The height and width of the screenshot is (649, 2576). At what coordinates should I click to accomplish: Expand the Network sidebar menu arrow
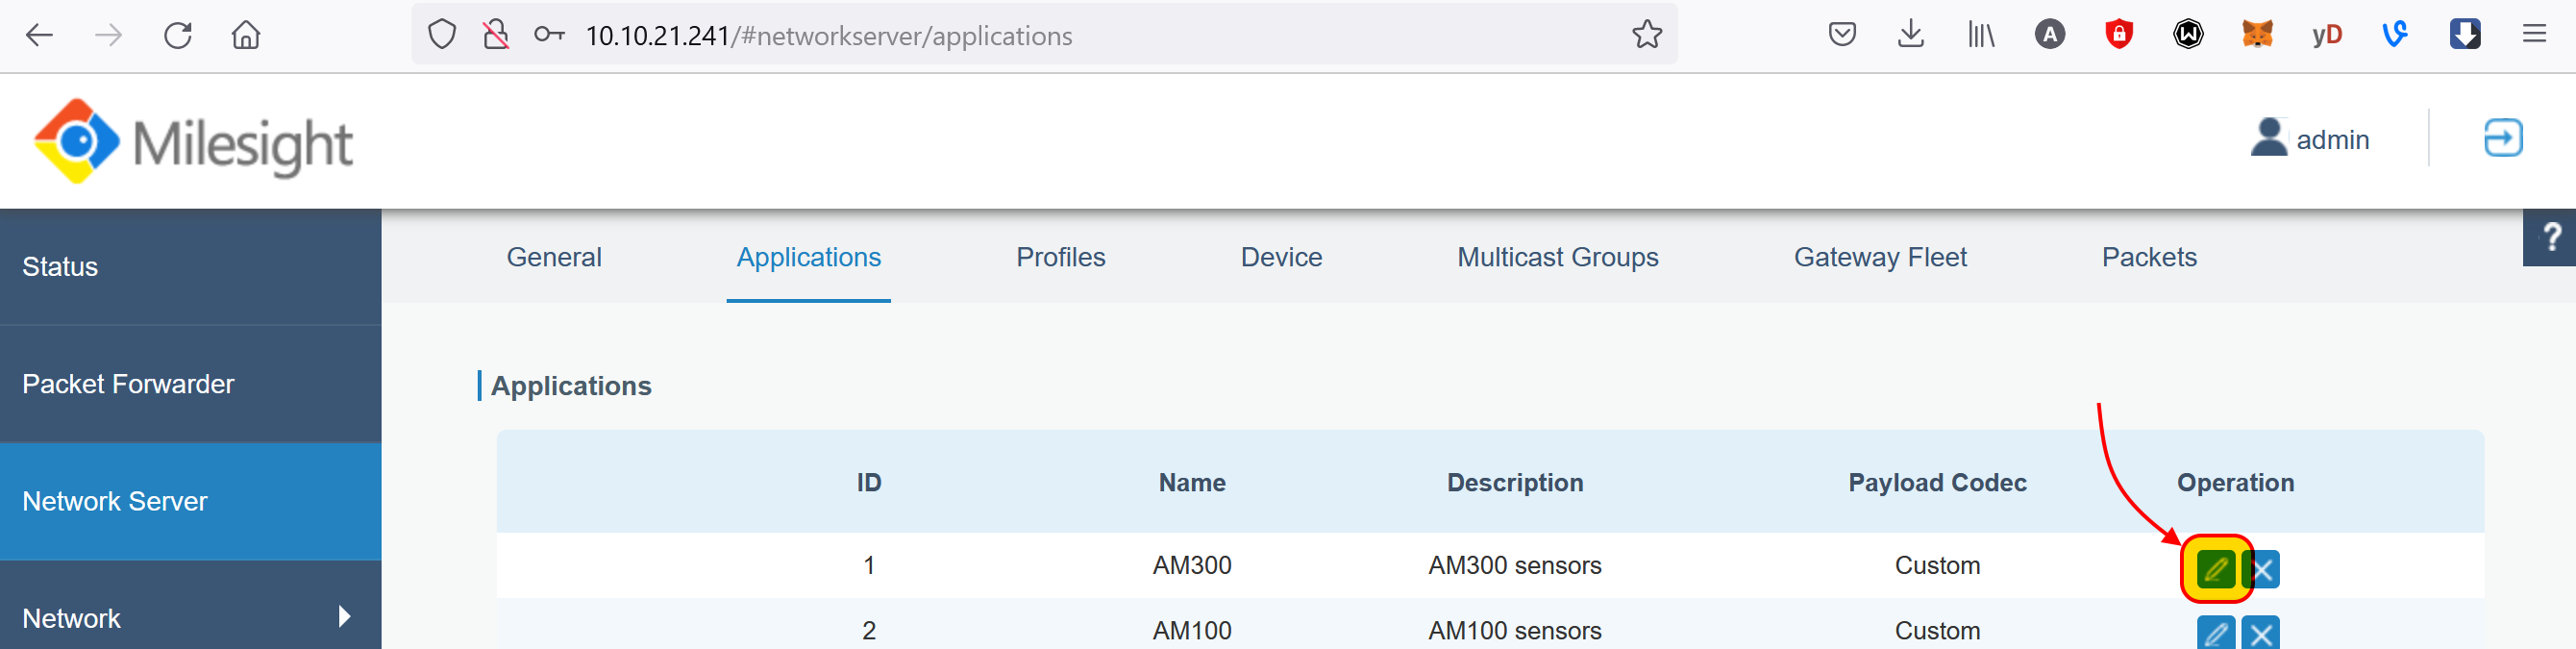[x=345, y=617]
